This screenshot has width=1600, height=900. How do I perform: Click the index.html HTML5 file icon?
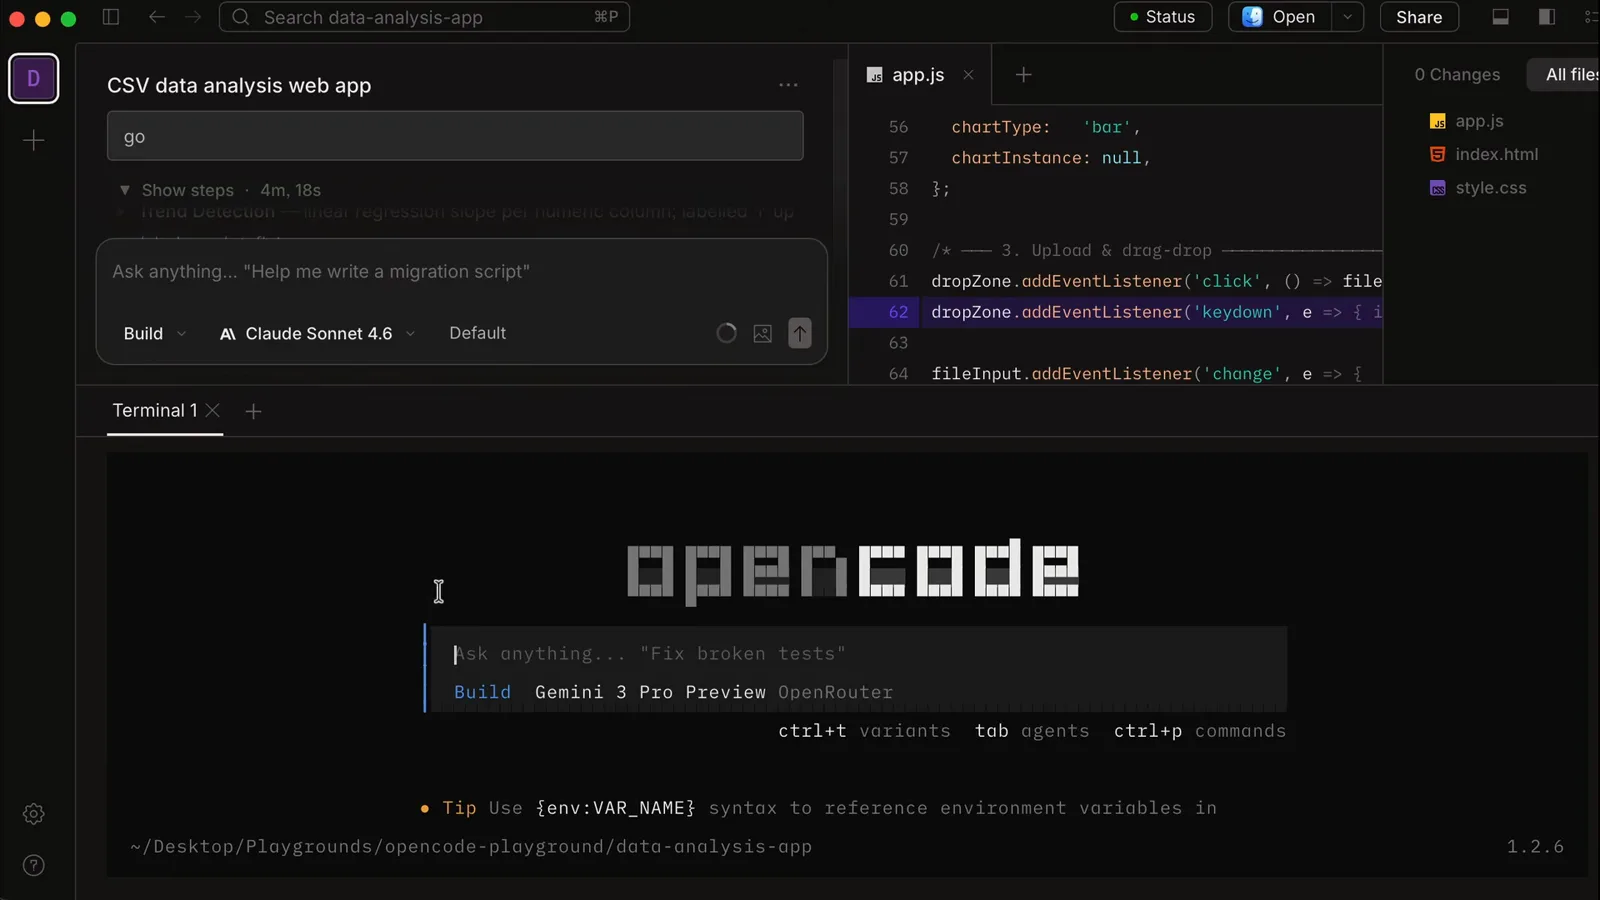[1438, 154]
